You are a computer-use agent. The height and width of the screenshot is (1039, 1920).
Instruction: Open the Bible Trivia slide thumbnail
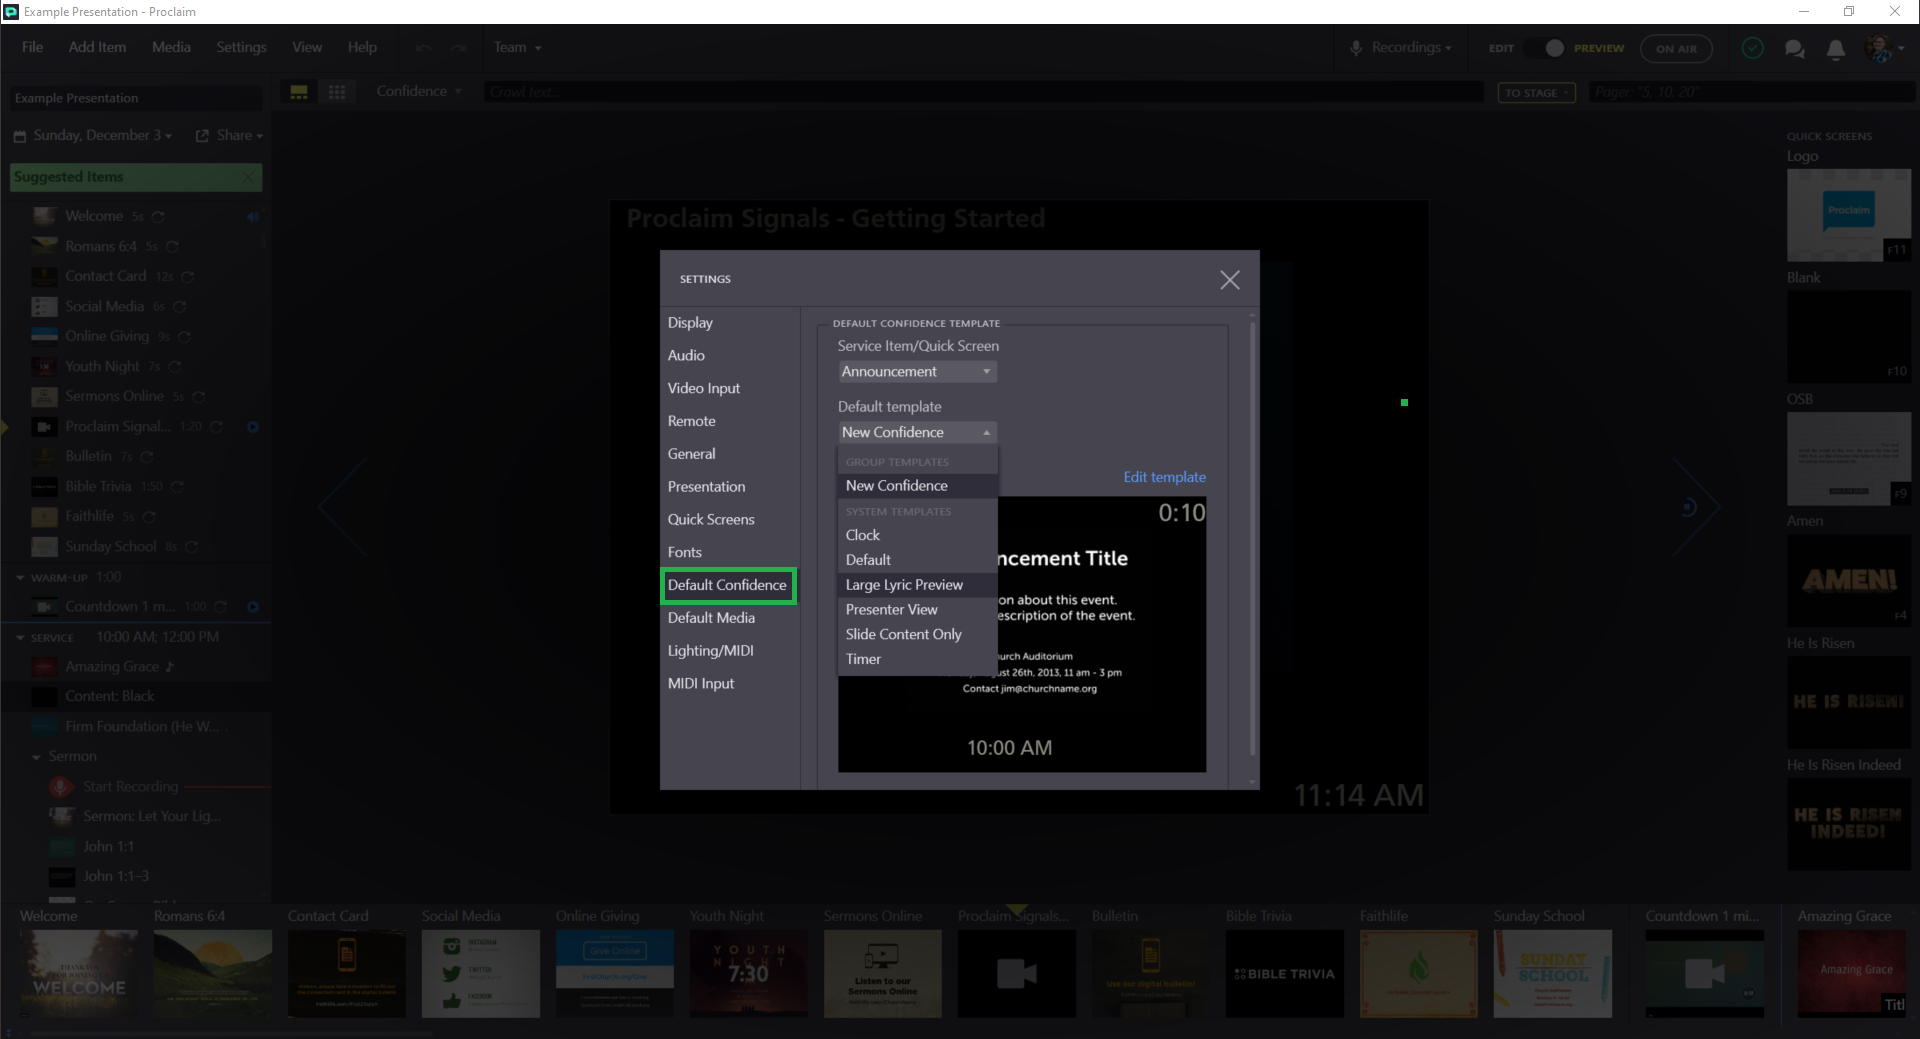[x=1284, y=974]
